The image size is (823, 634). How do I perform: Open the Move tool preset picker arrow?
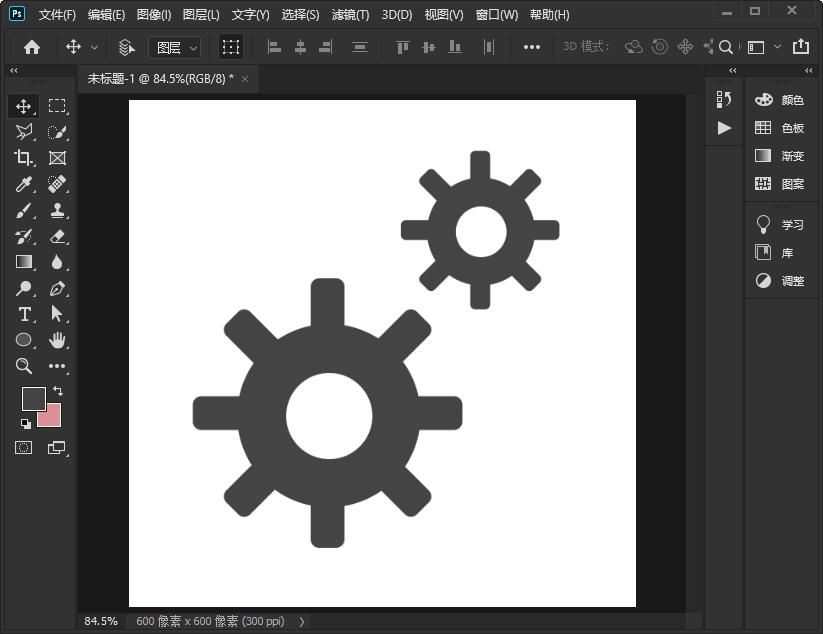[x=94, y=48]
